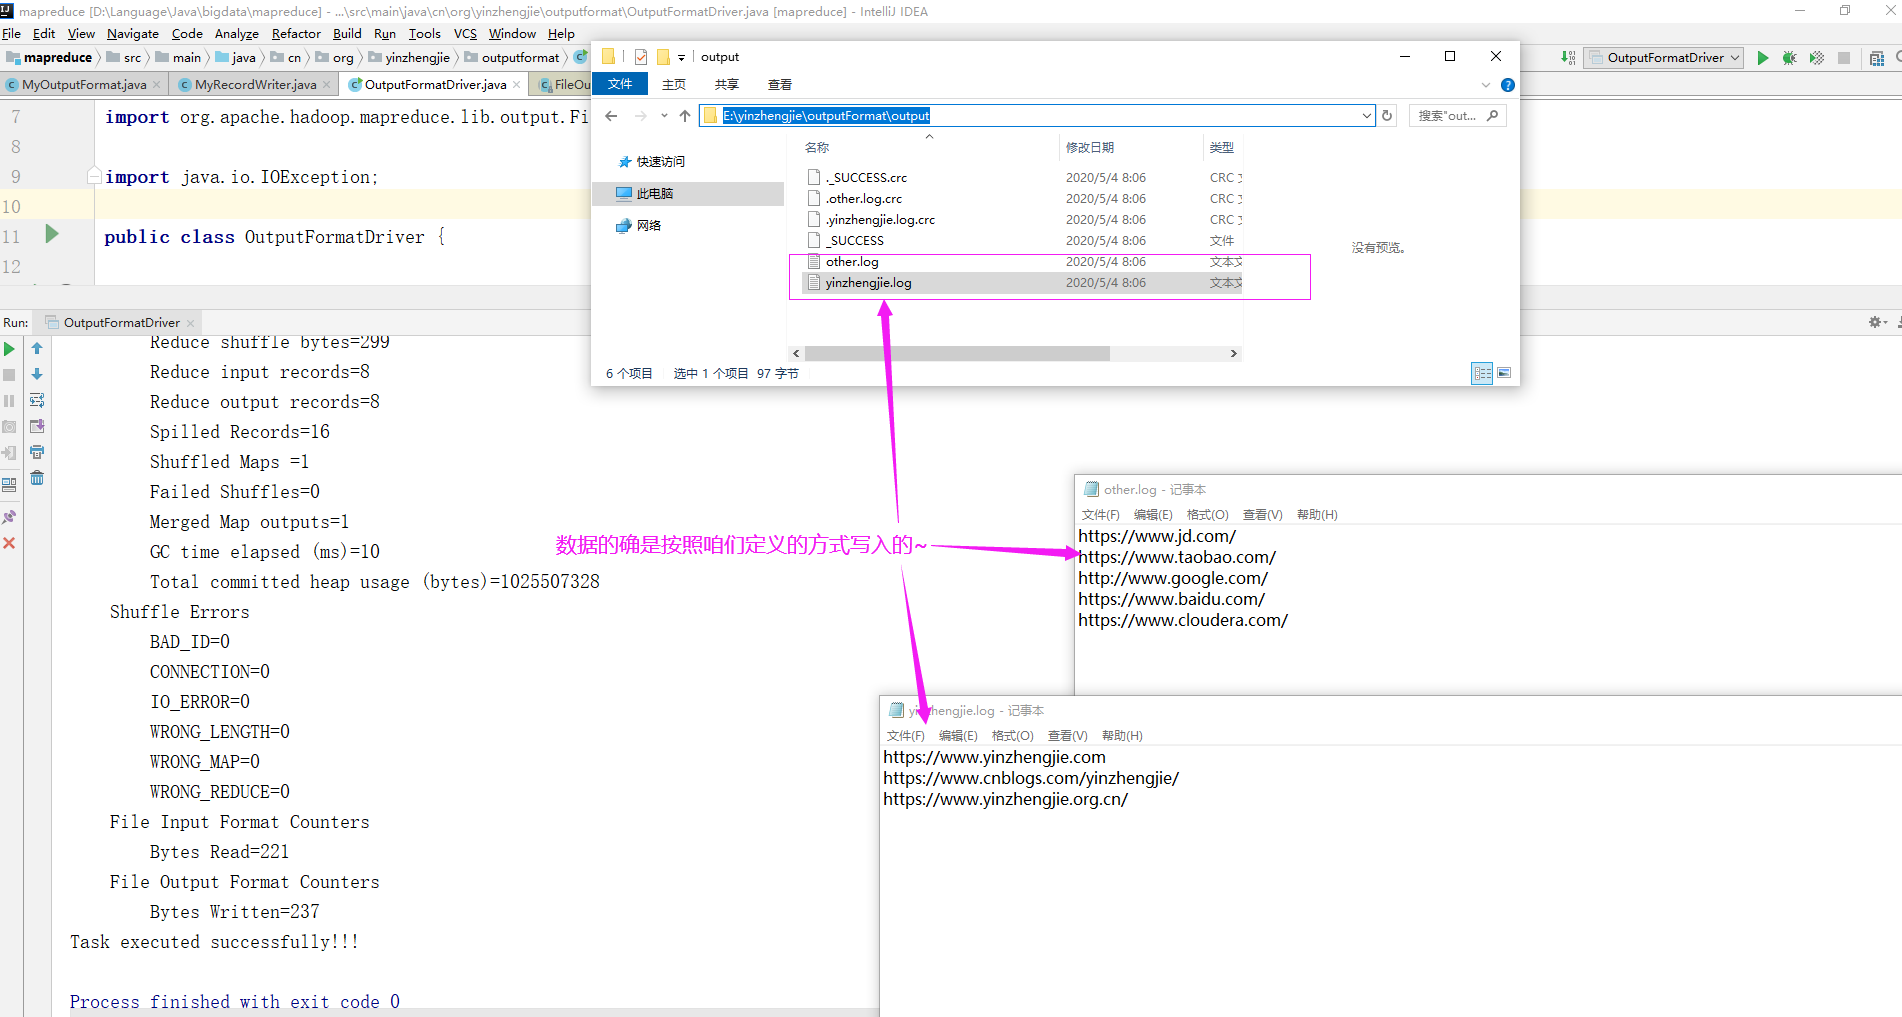Select _SUCCESS file in Explorer list
This screenshot has height=1017, width=1902.
click(x=856, y=241)
